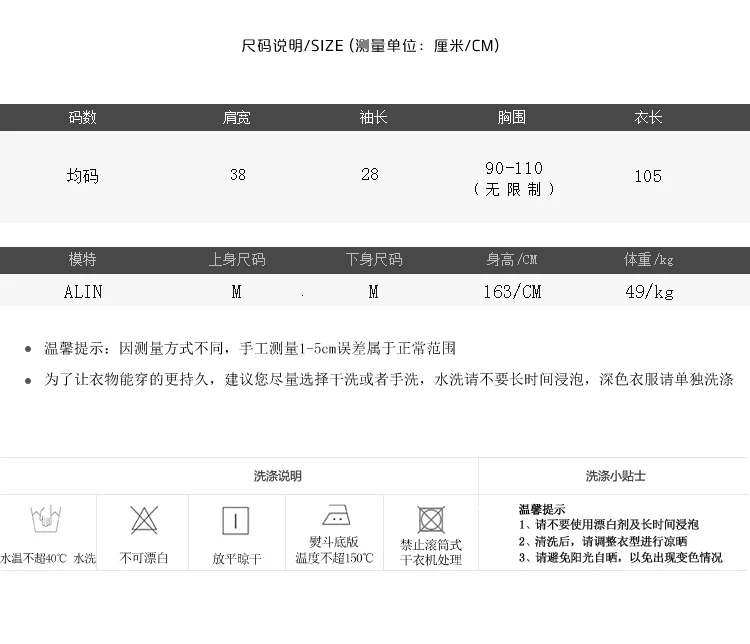Image resolution: width=750 pixels, height=644 pixels.
Task: Click the 码数 column header
Action: [82, 117]
